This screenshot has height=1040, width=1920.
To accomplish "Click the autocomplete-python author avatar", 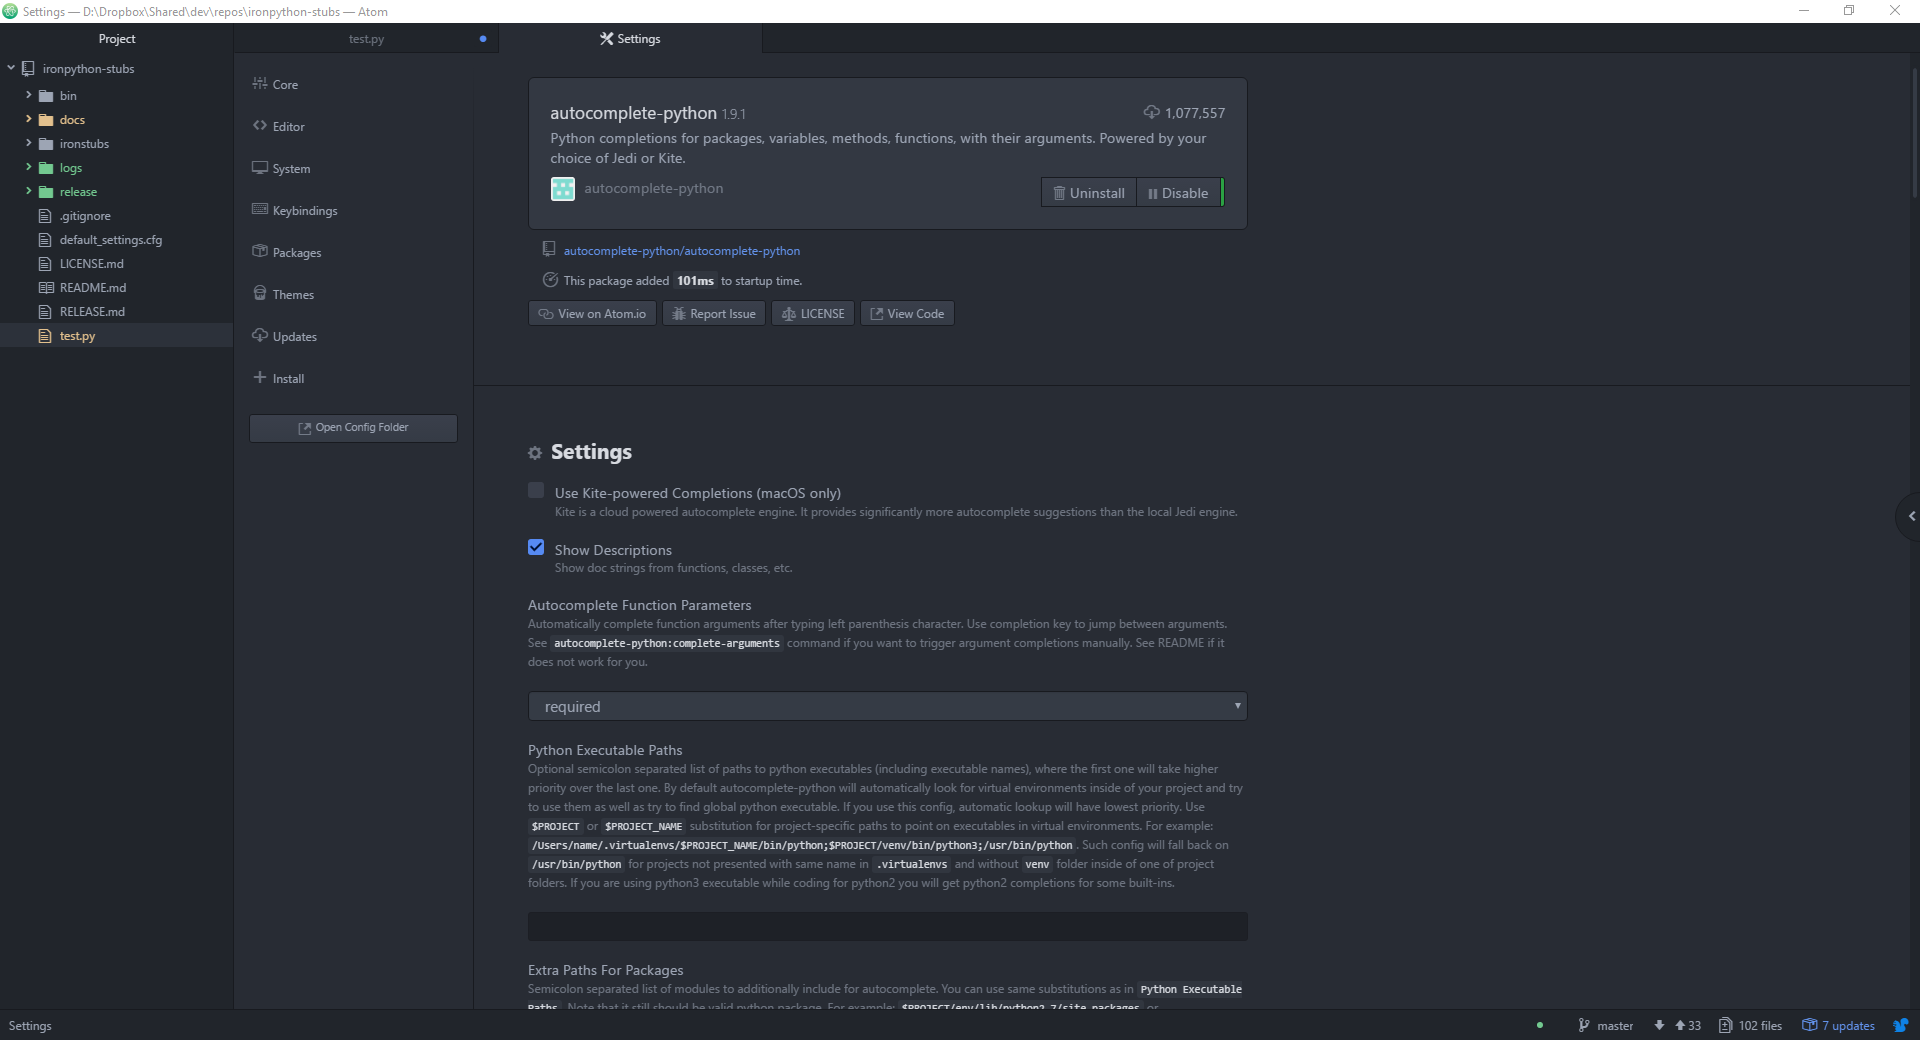I will tap(563, 189).
